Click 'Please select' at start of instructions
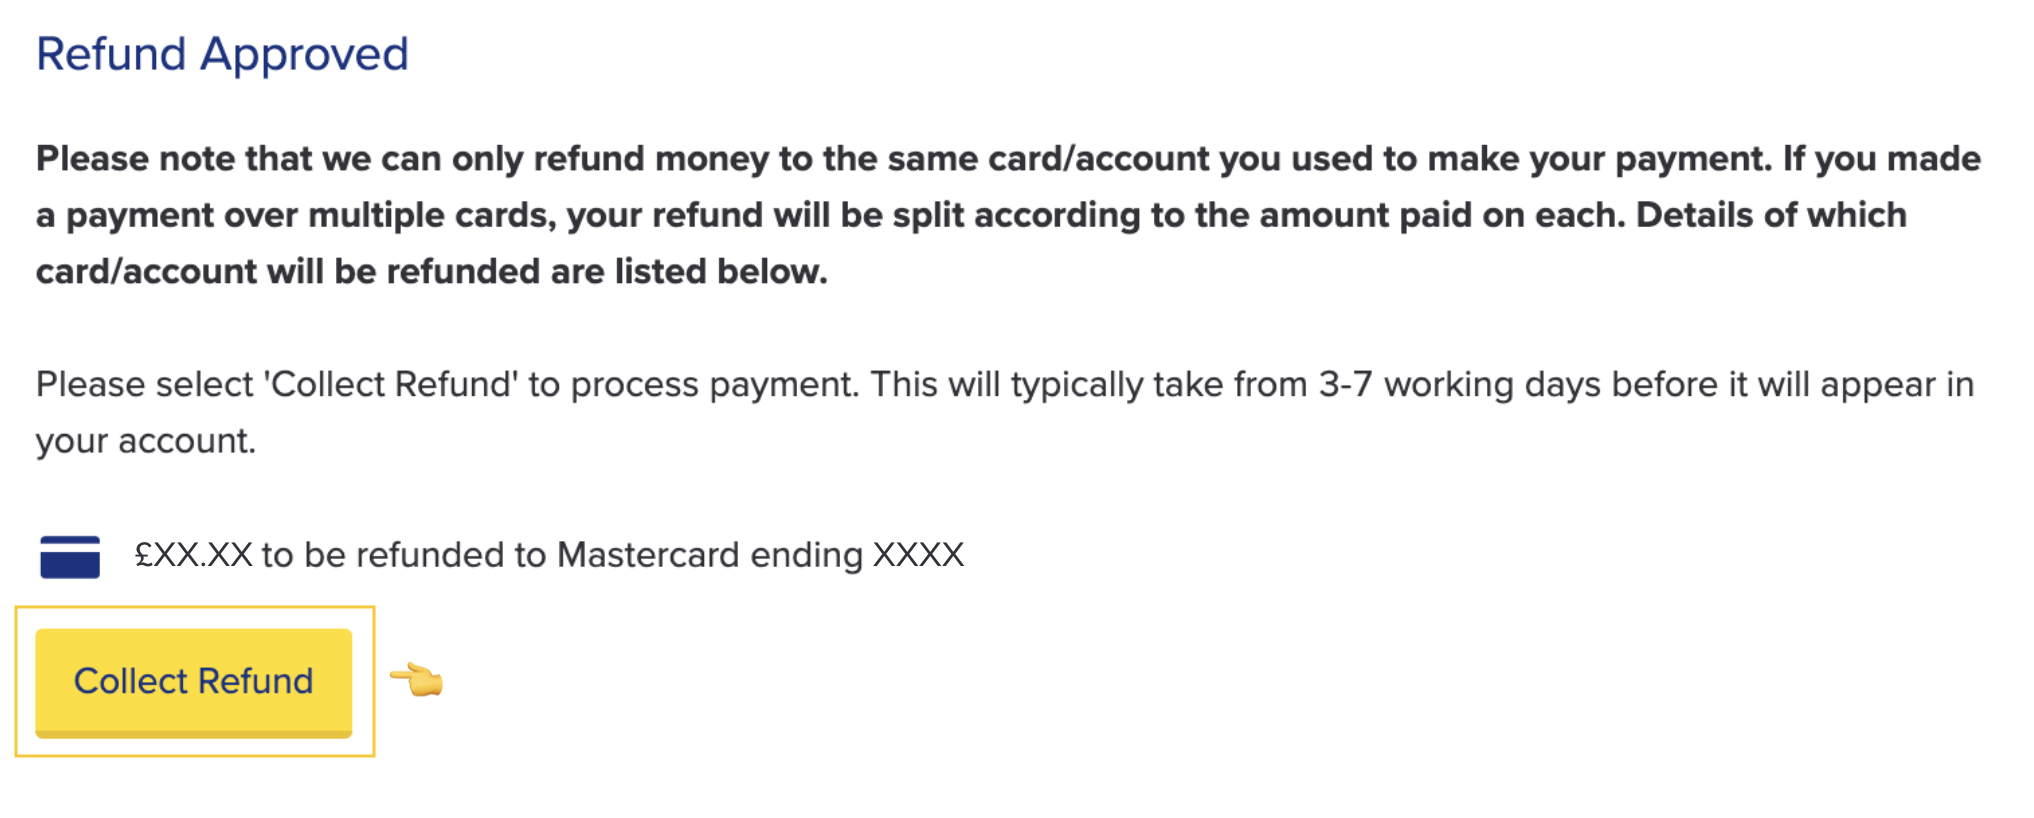Image resolution: width=2034 pixels, height=818 pixels. pos(144,385)
